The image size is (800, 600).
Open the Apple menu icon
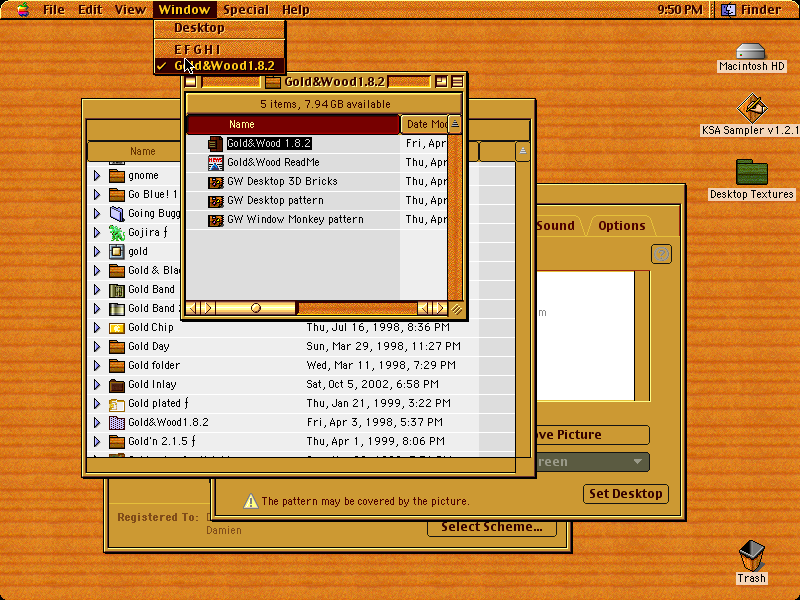point(23,9)
